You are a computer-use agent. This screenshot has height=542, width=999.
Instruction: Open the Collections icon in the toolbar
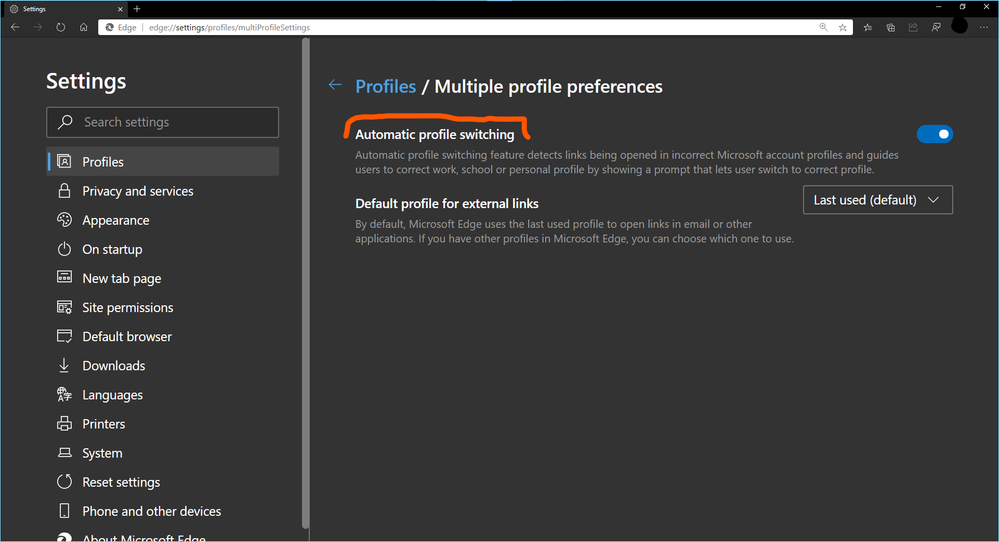pyautogui.click(x=891, y=27)
